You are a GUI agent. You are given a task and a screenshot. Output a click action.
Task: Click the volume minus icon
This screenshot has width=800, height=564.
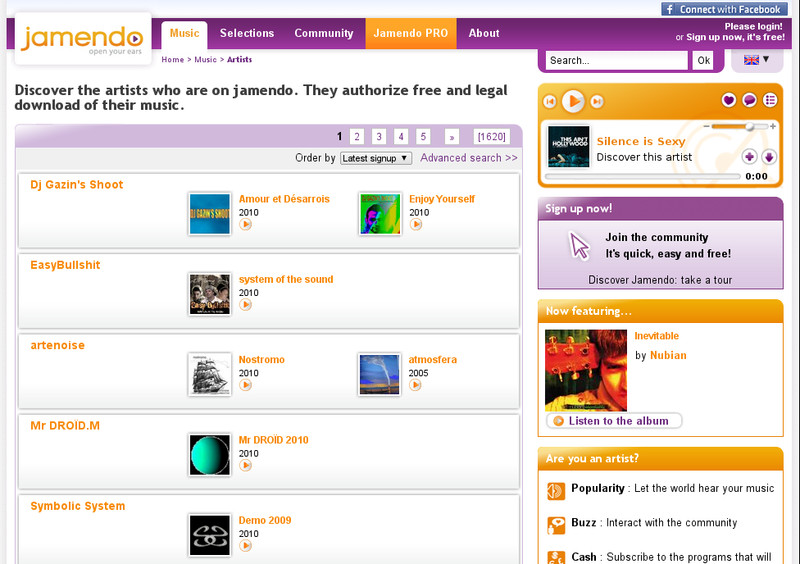(x=706, y=126)
